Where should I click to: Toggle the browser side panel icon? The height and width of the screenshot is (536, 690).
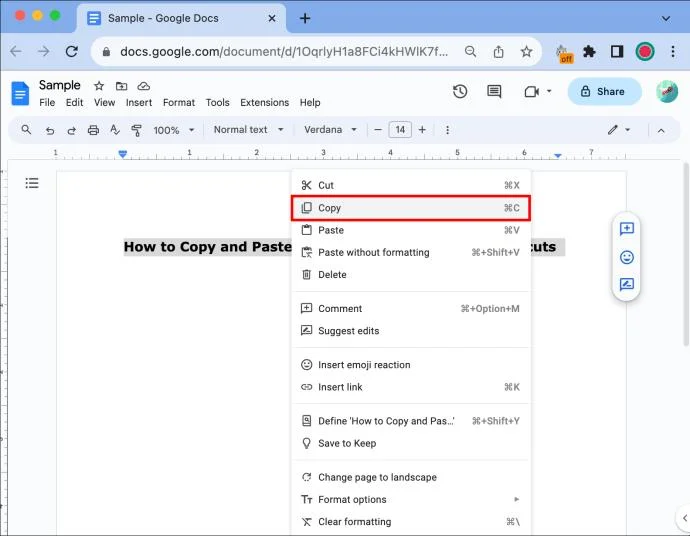617,52
